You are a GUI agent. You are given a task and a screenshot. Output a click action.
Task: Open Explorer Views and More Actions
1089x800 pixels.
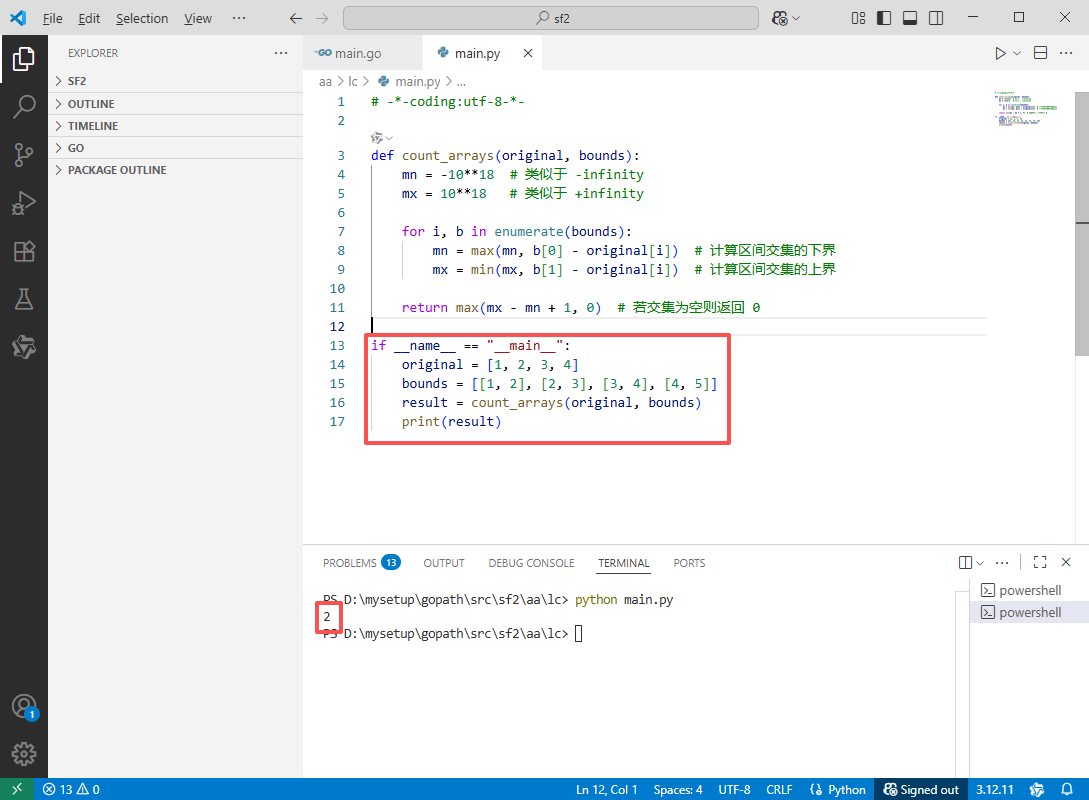tap(281, 53)
